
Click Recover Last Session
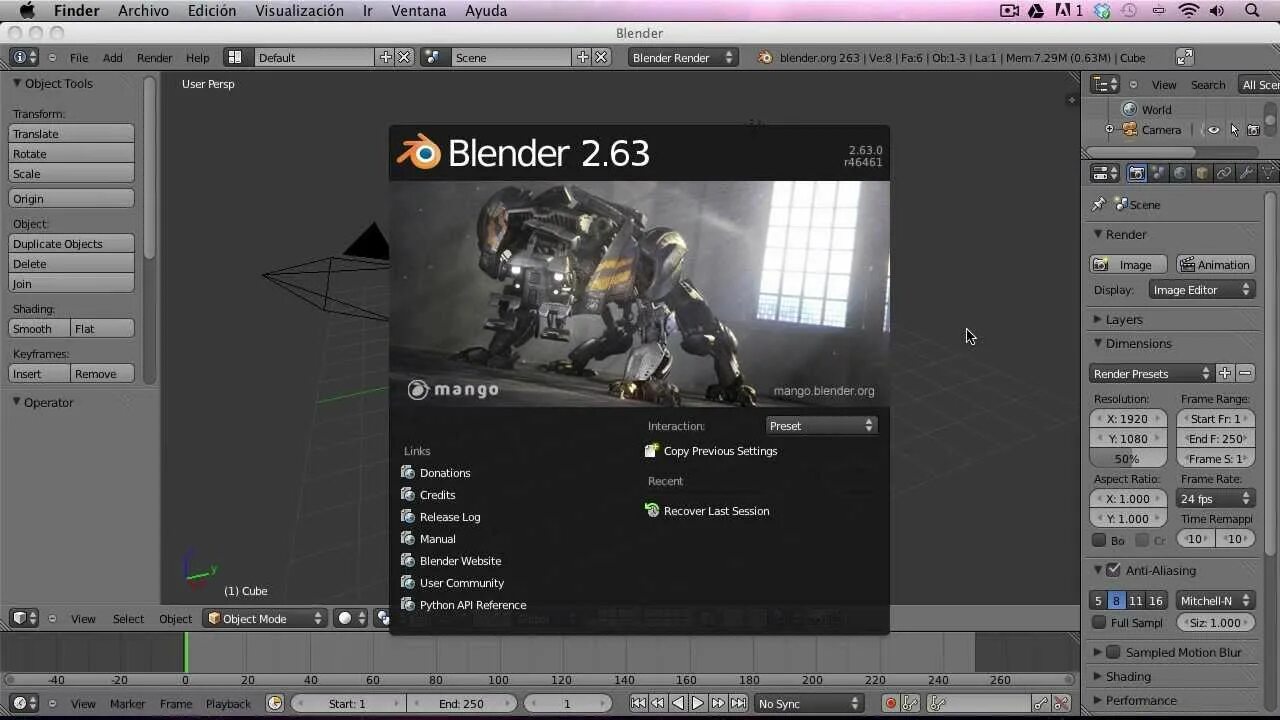click(717, 511)
